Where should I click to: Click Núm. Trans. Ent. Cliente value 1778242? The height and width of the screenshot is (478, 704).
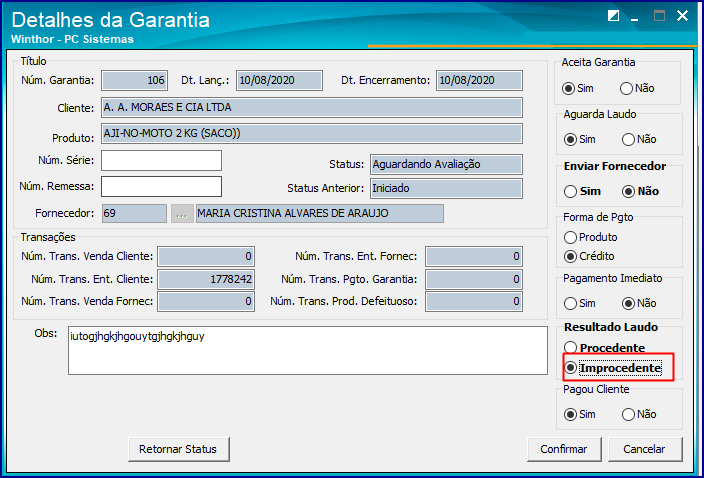(x=206, y=279)
